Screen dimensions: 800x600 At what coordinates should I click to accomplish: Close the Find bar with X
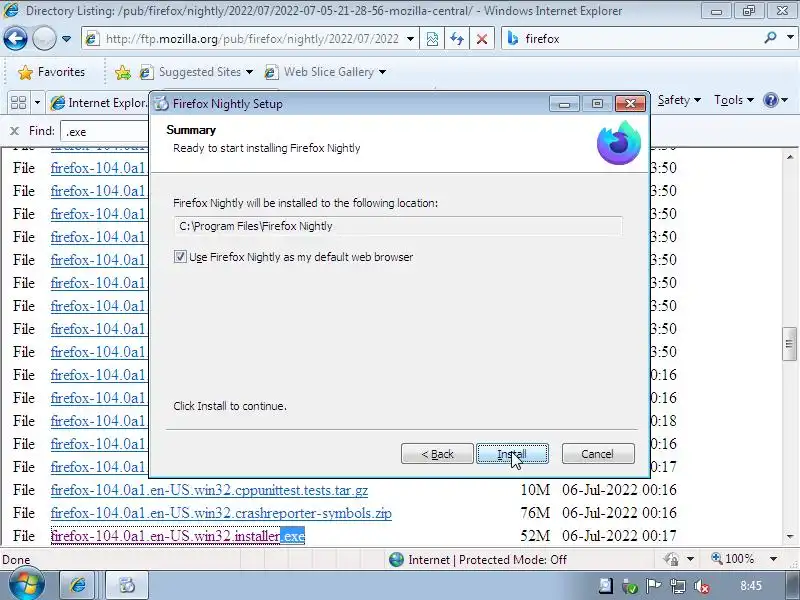[x=14, y=131]
